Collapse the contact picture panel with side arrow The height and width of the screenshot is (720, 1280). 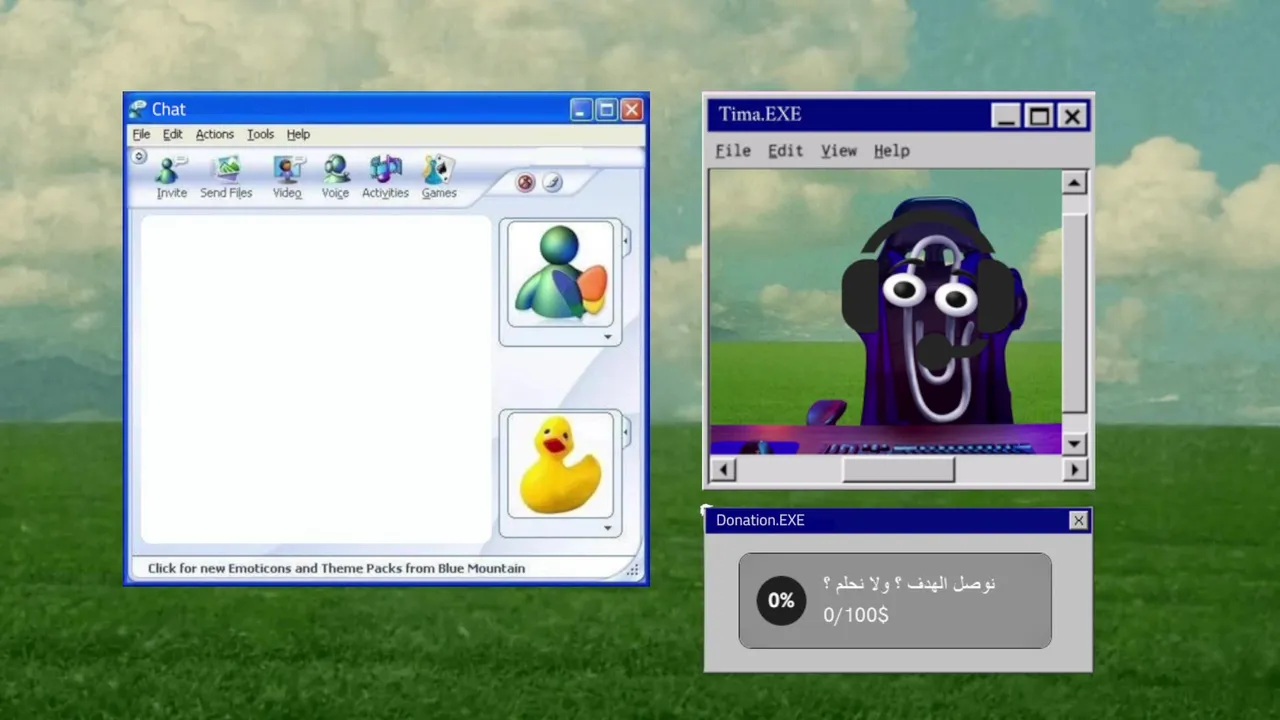point(626,241)
